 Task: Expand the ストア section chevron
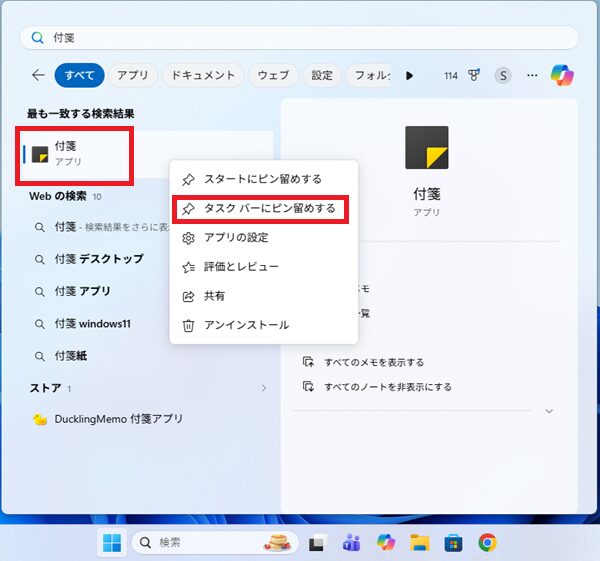(x=264, y=388)
